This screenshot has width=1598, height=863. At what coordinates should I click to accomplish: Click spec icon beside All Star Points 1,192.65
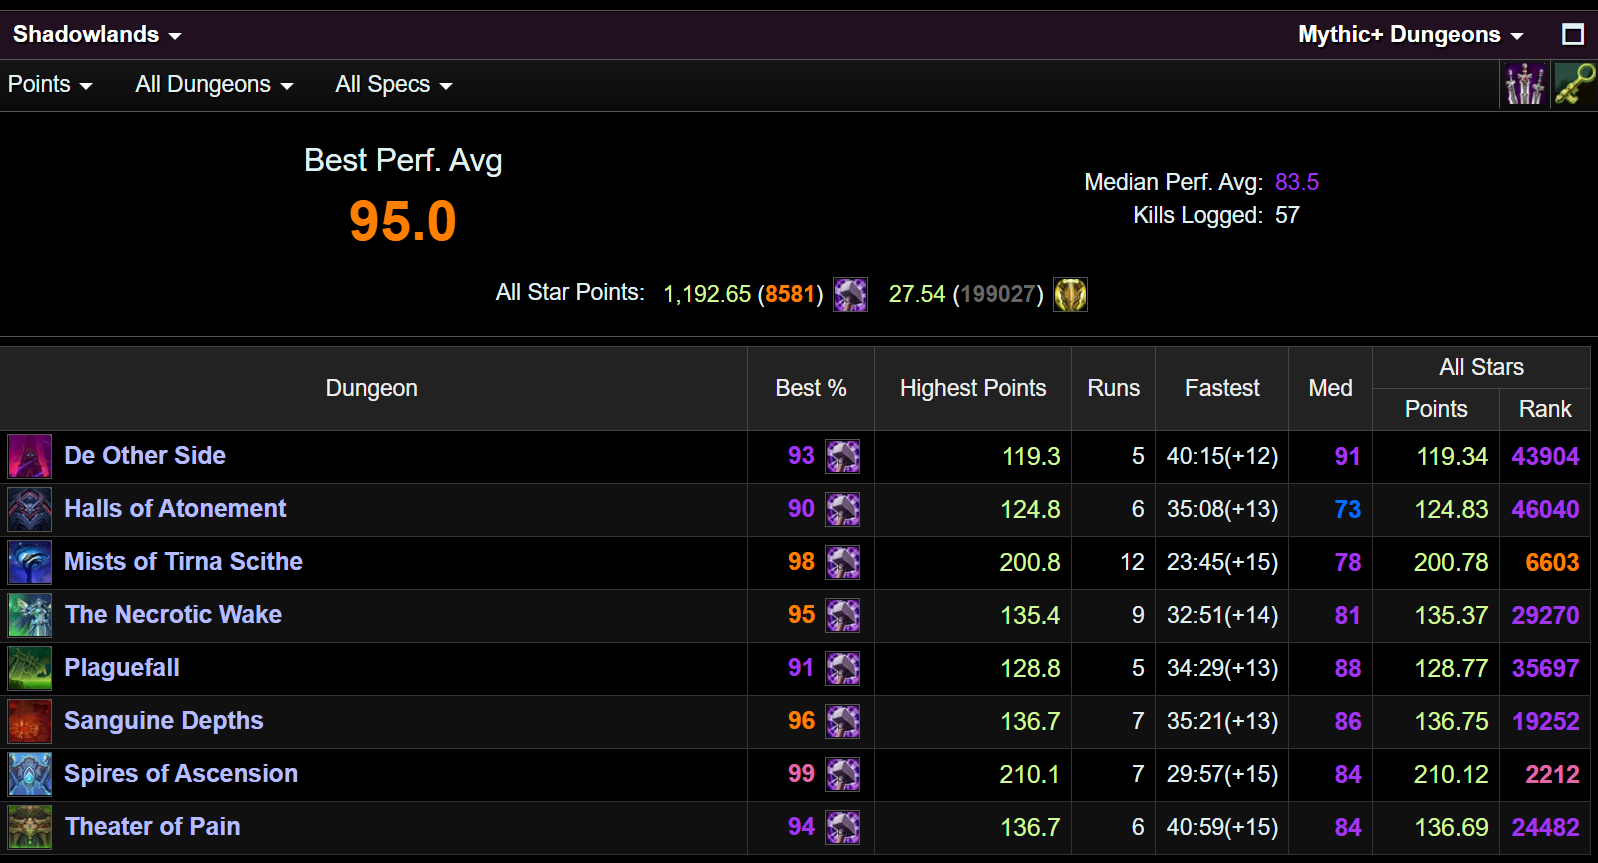850,295
